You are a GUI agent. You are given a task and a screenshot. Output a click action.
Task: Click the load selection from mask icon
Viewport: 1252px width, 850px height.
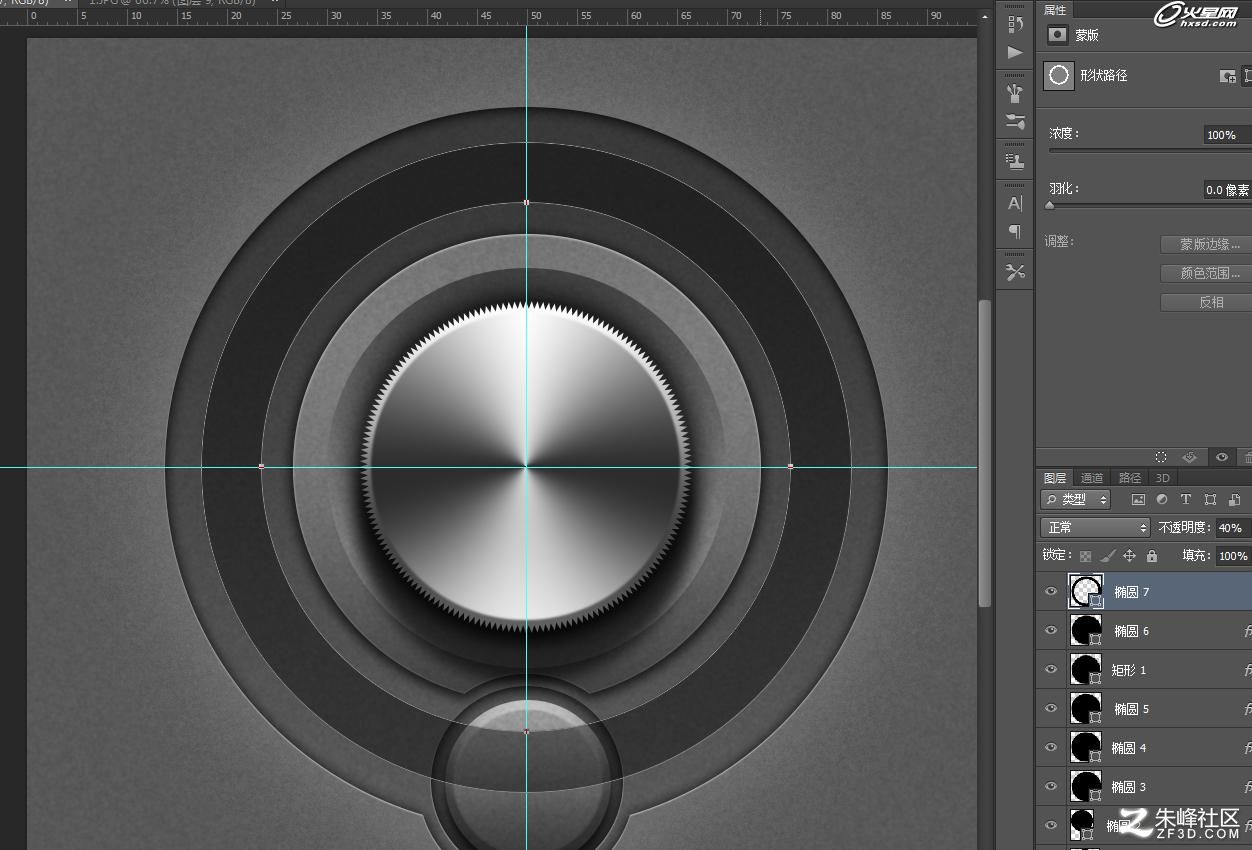[x=1161, y=457]
